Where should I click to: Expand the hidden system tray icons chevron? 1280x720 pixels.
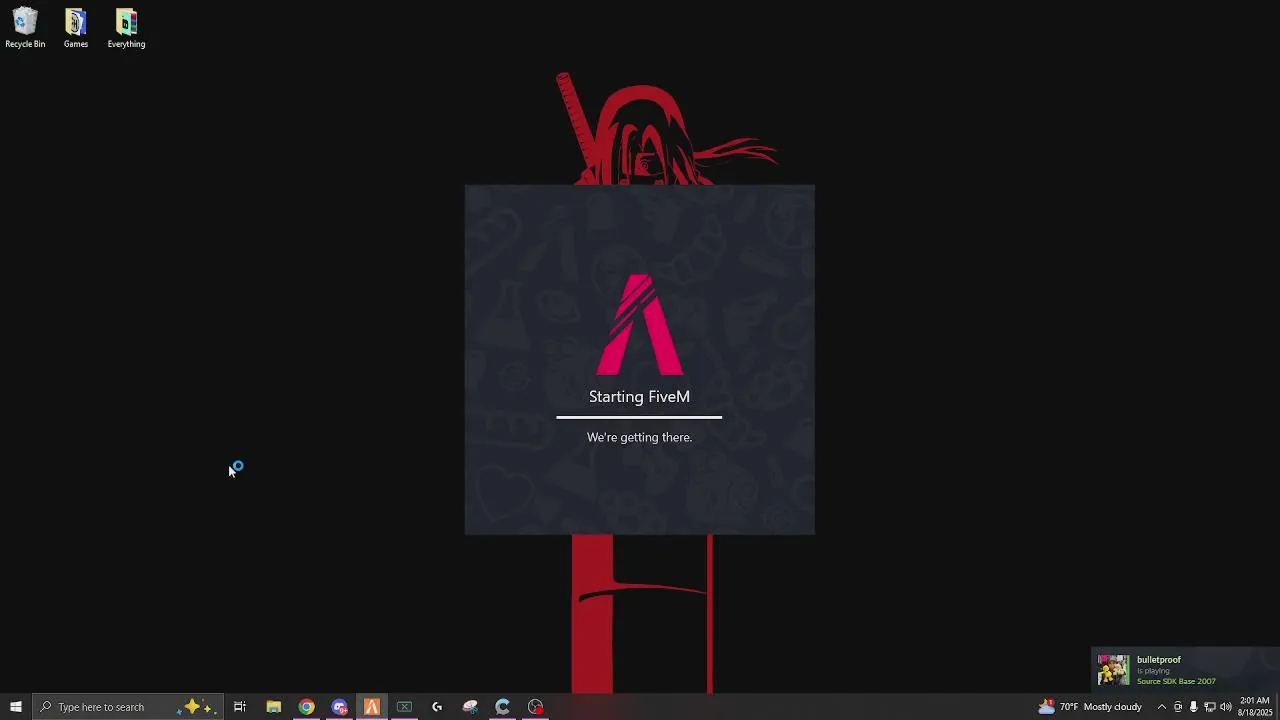click(x=1161, y=707)
